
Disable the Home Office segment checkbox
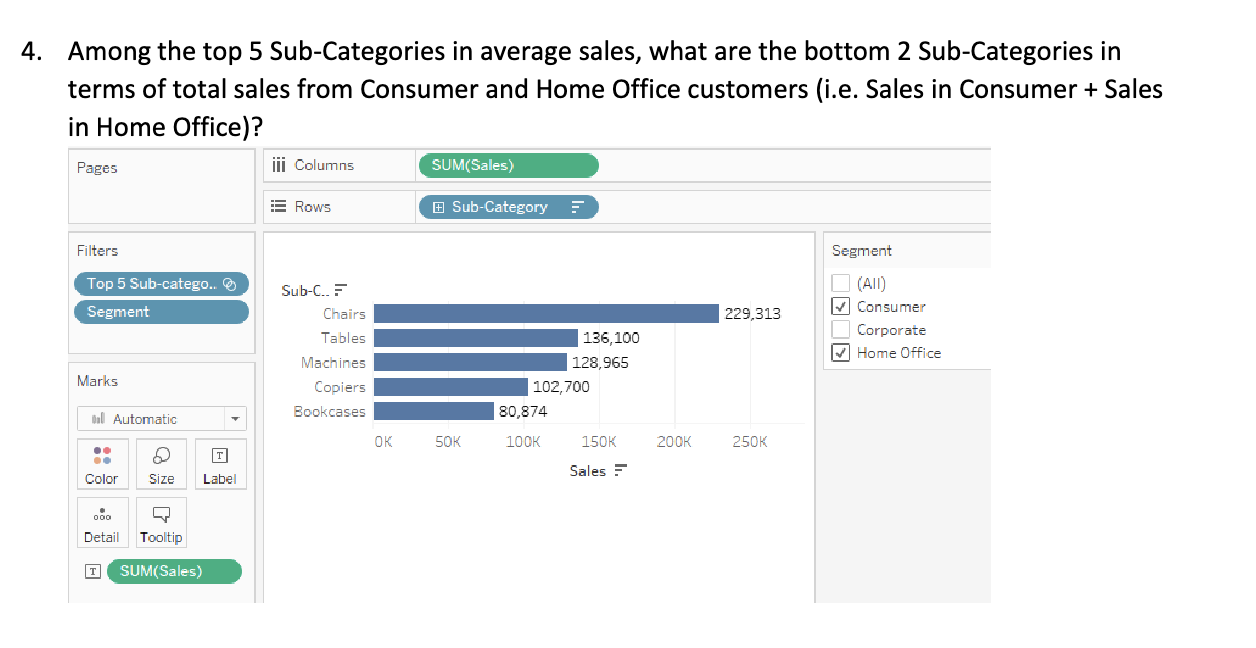(x=841, y=353)
